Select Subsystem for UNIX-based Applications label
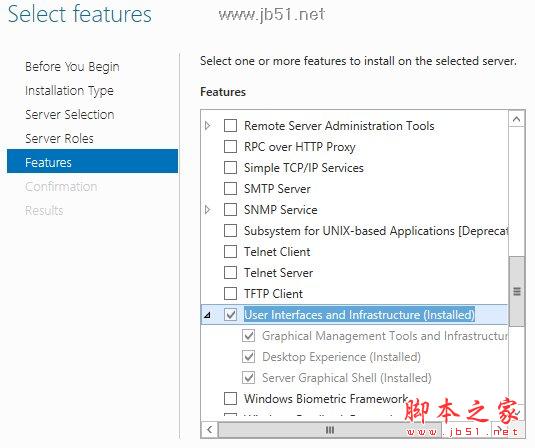Screen dimensions: 535x448 [376, 231]
